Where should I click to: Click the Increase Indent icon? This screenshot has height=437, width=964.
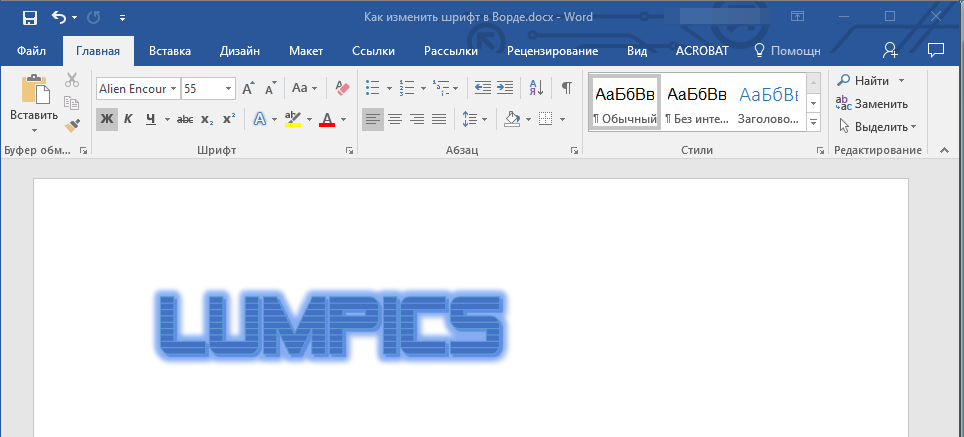[505, 88]
